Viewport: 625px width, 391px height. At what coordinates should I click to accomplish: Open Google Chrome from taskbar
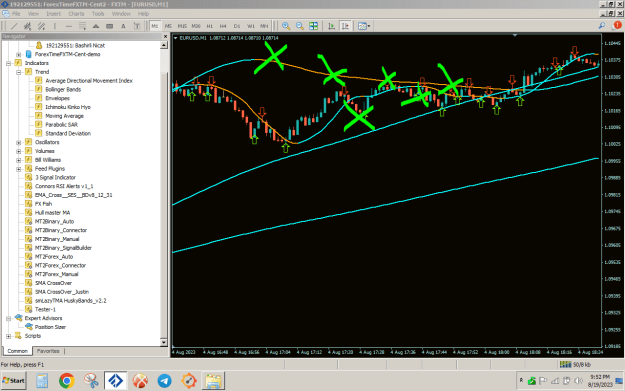pyautogui.click(x=67, y=381)
